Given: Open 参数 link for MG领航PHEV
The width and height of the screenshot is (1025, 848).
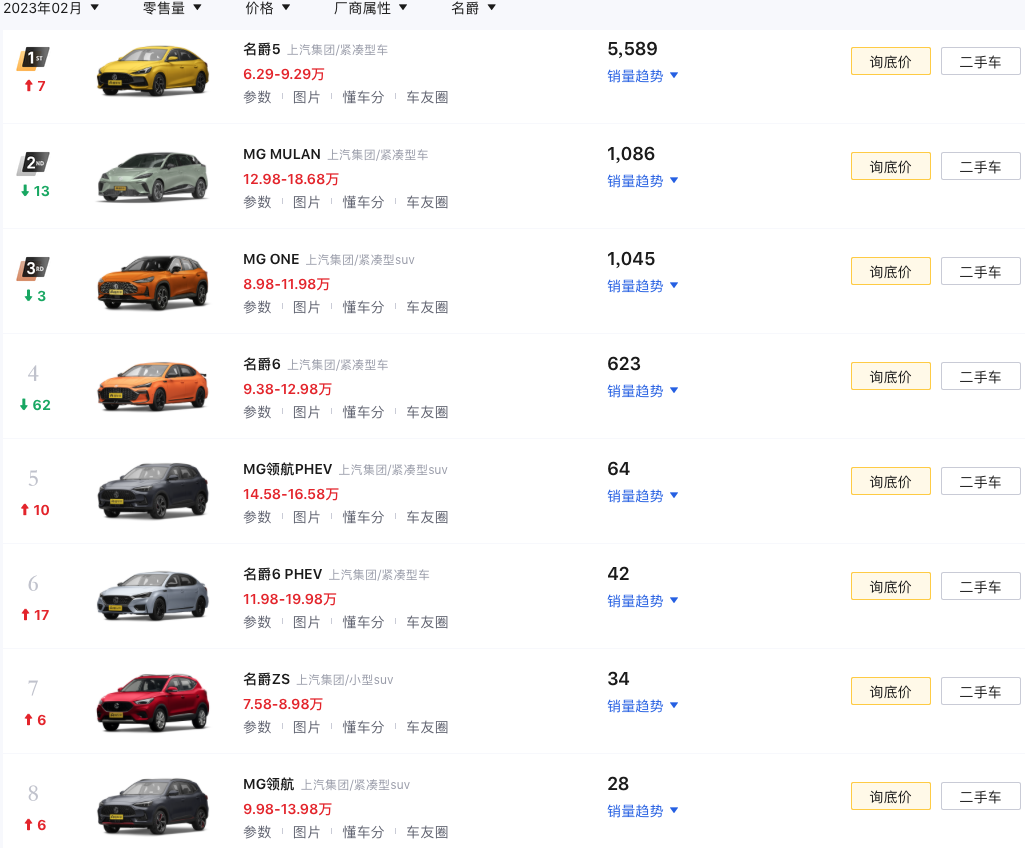Looking at the screenshot, I should 257,517.
